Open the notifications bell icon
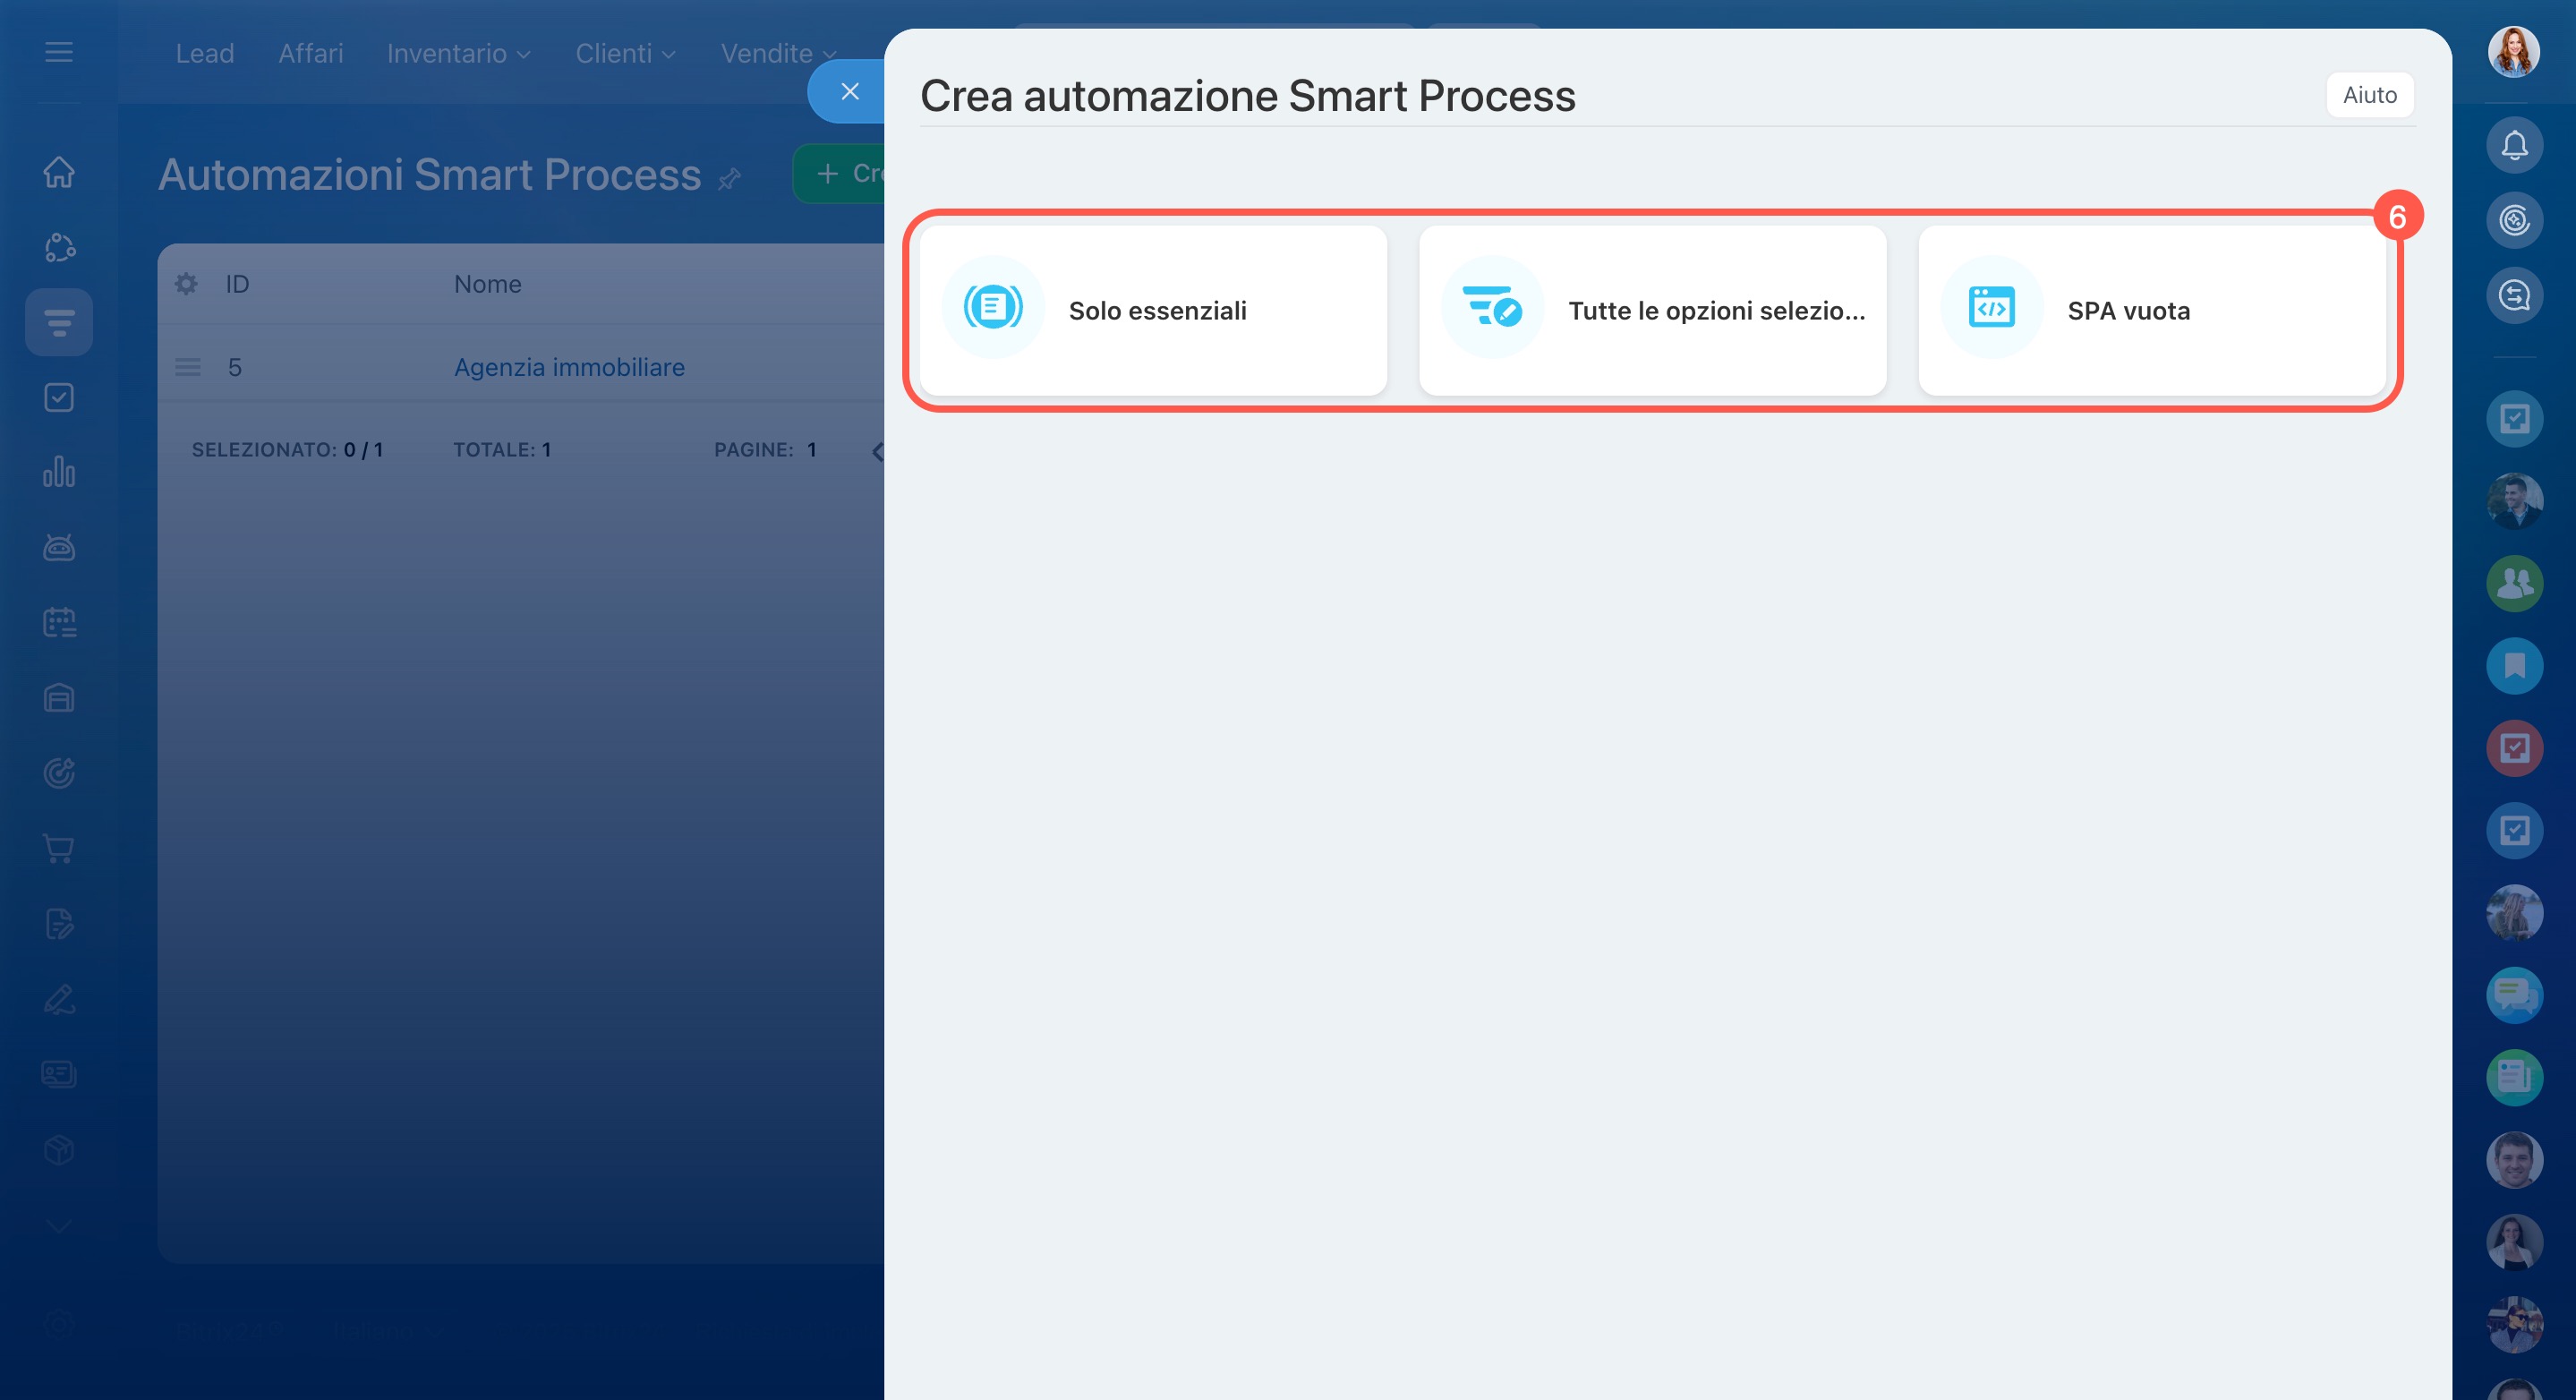 [x=2514, y=146]
